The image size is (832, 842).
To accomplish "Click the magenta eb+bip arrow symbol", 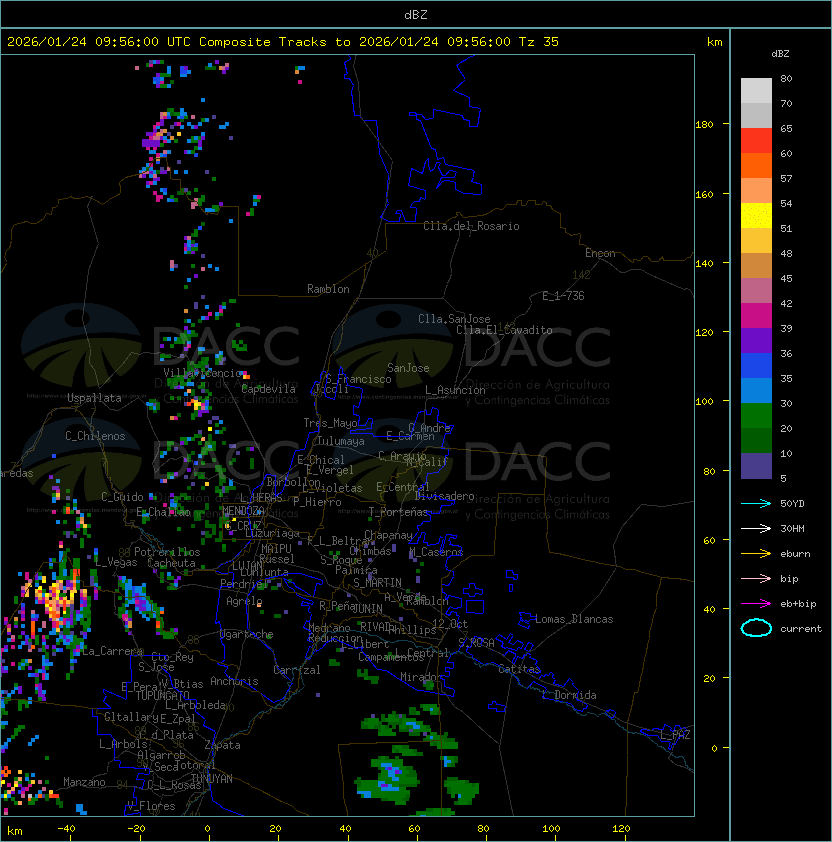I will 756,604.
